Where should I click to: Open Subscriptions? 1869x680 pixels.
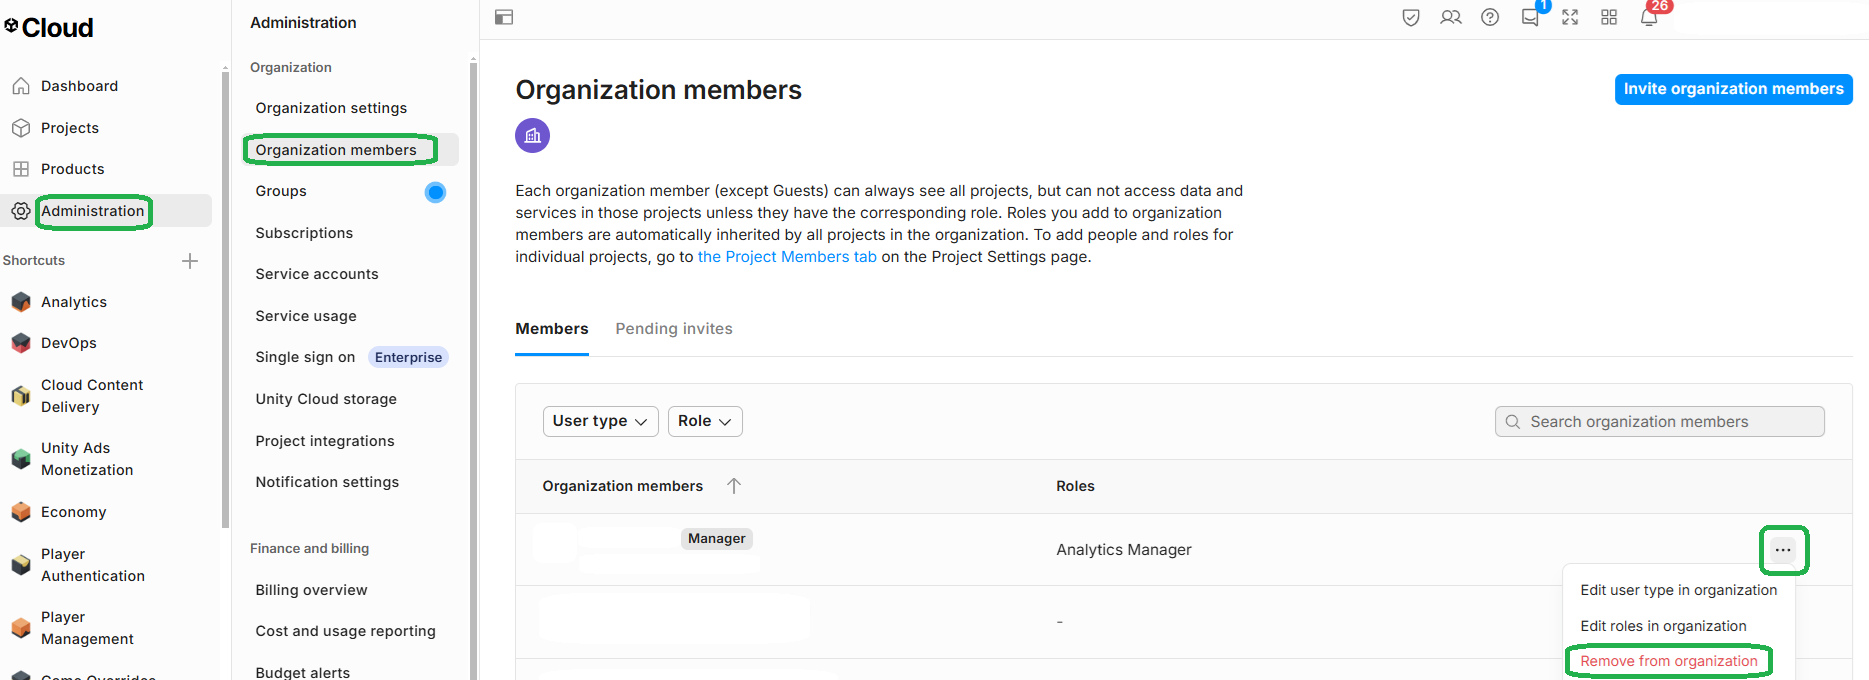coord(304,233)
